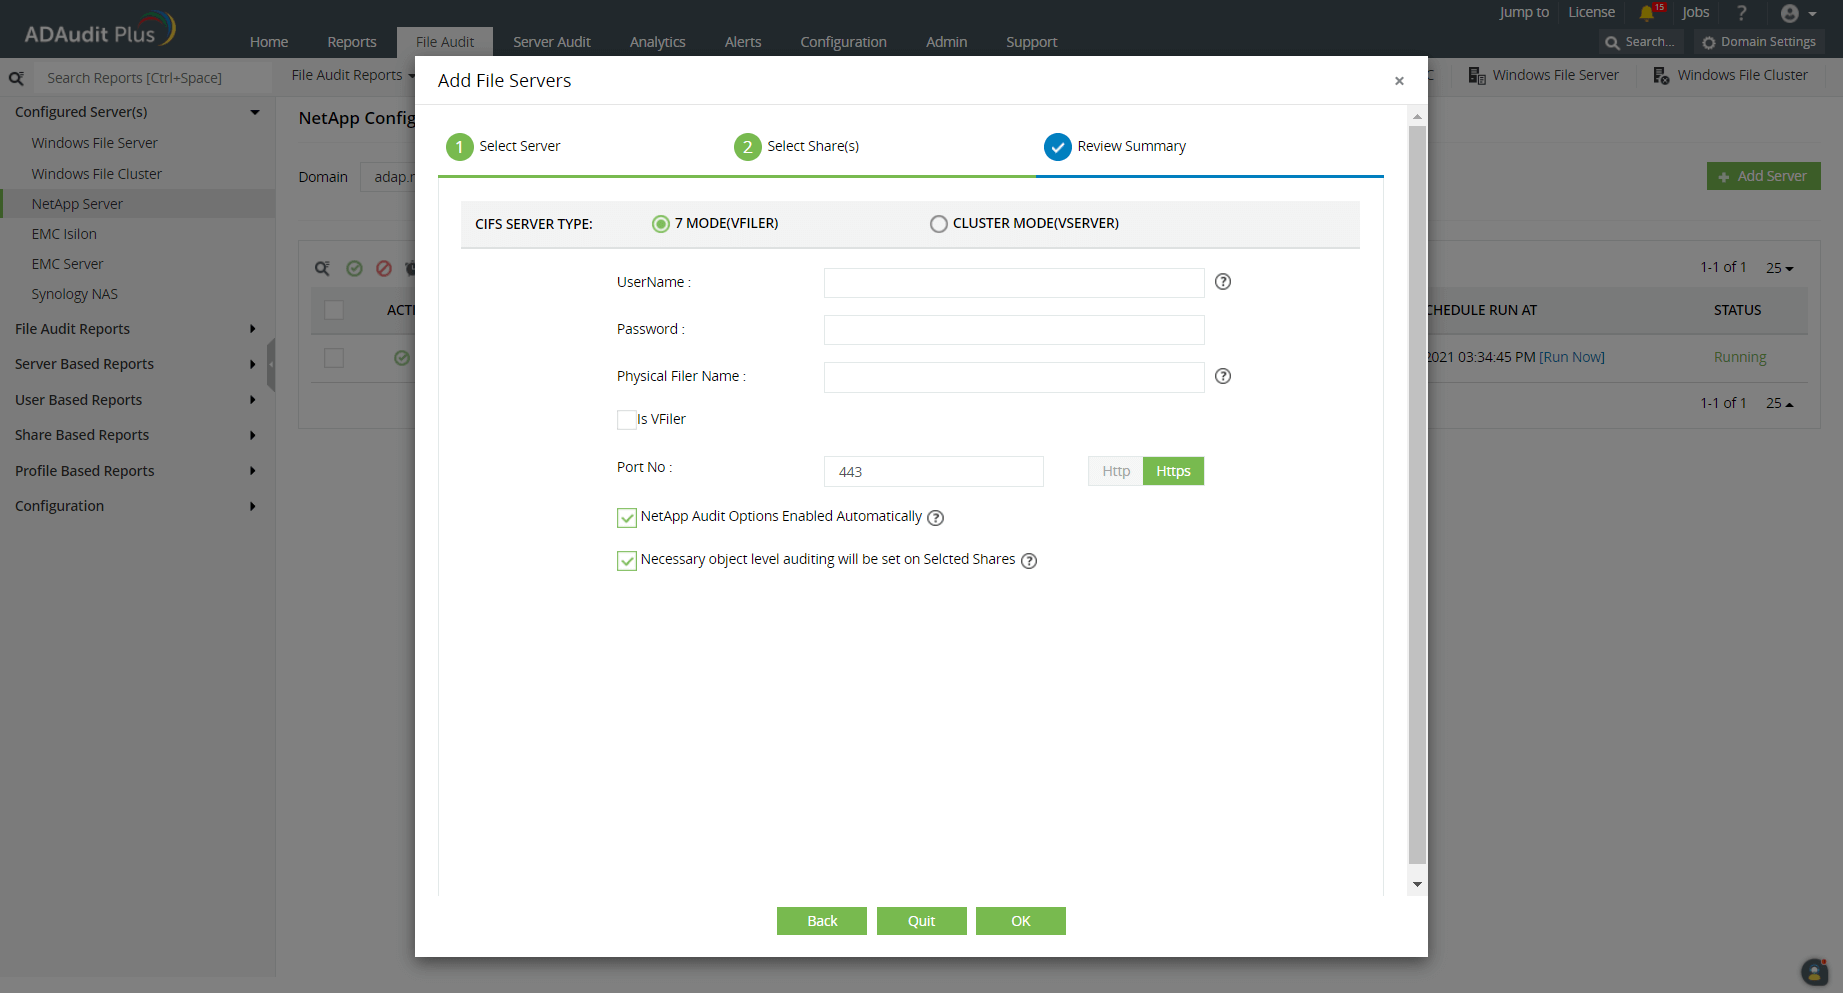Click the search magnifier in reports sidebar
This screenshot has height=993, width=1843.
16,78
